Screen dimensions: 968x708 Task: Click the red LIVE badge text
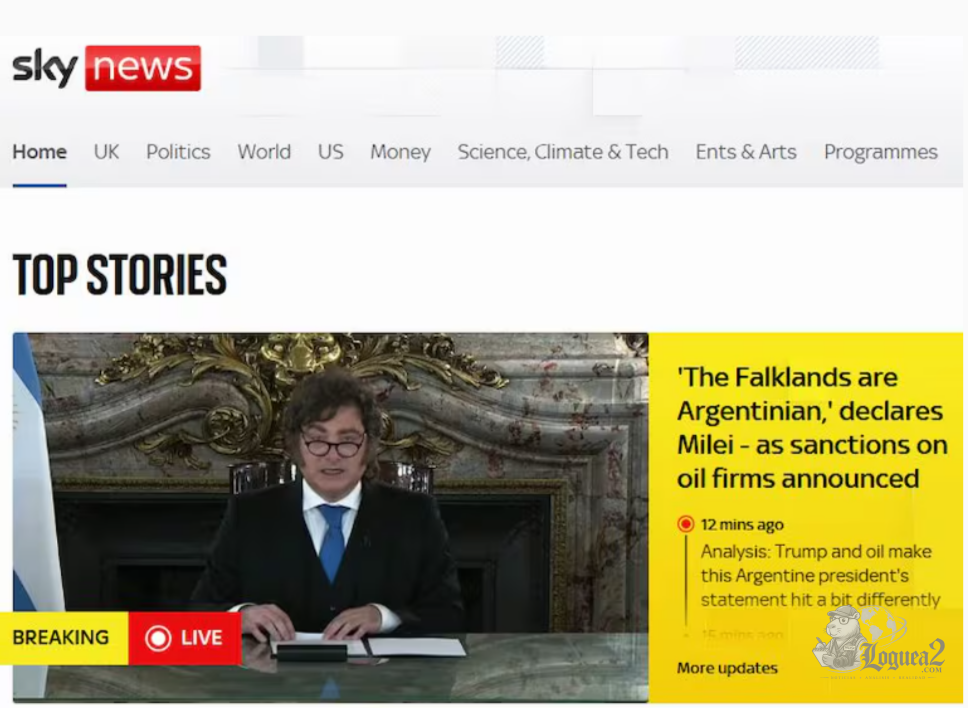coord(202,638)
